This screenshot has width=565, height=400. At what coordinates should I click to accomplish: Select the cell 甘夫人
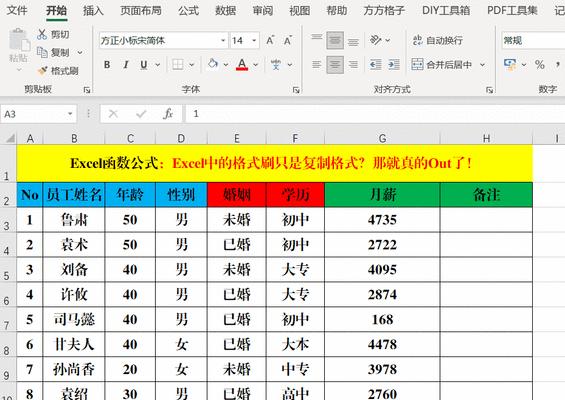(x=74, y=344)
